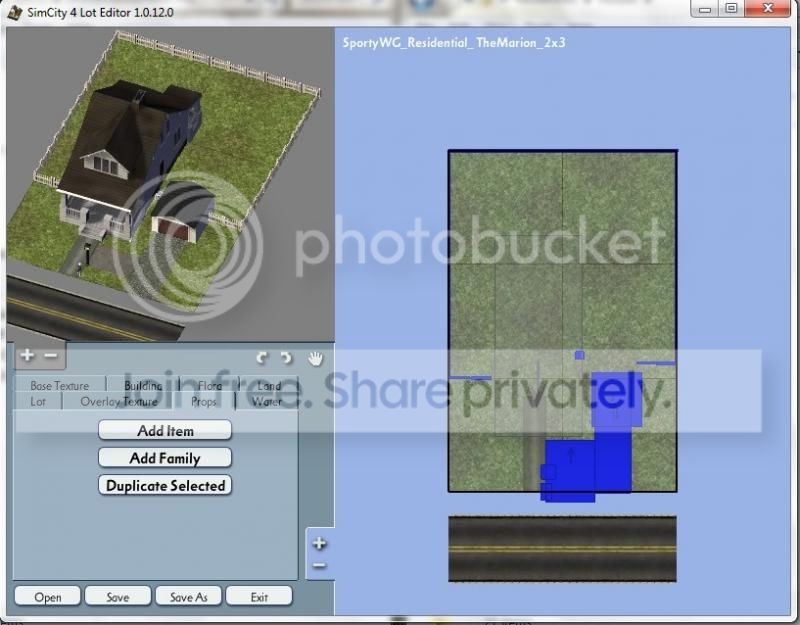
Task: Click the road strip below the lot plan
Action: click(x=562, y=548)
